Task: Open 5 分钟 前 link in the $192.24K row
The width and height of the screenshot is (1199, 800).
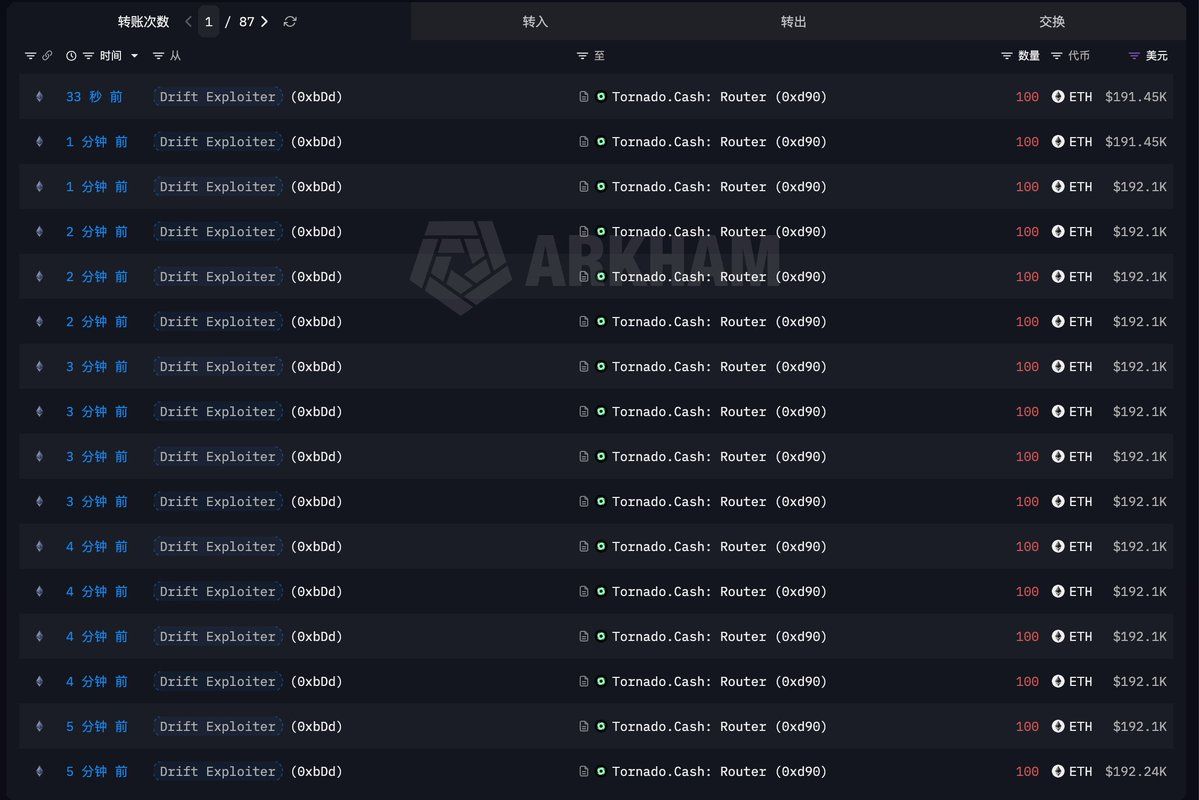Action: click(96, 771)
